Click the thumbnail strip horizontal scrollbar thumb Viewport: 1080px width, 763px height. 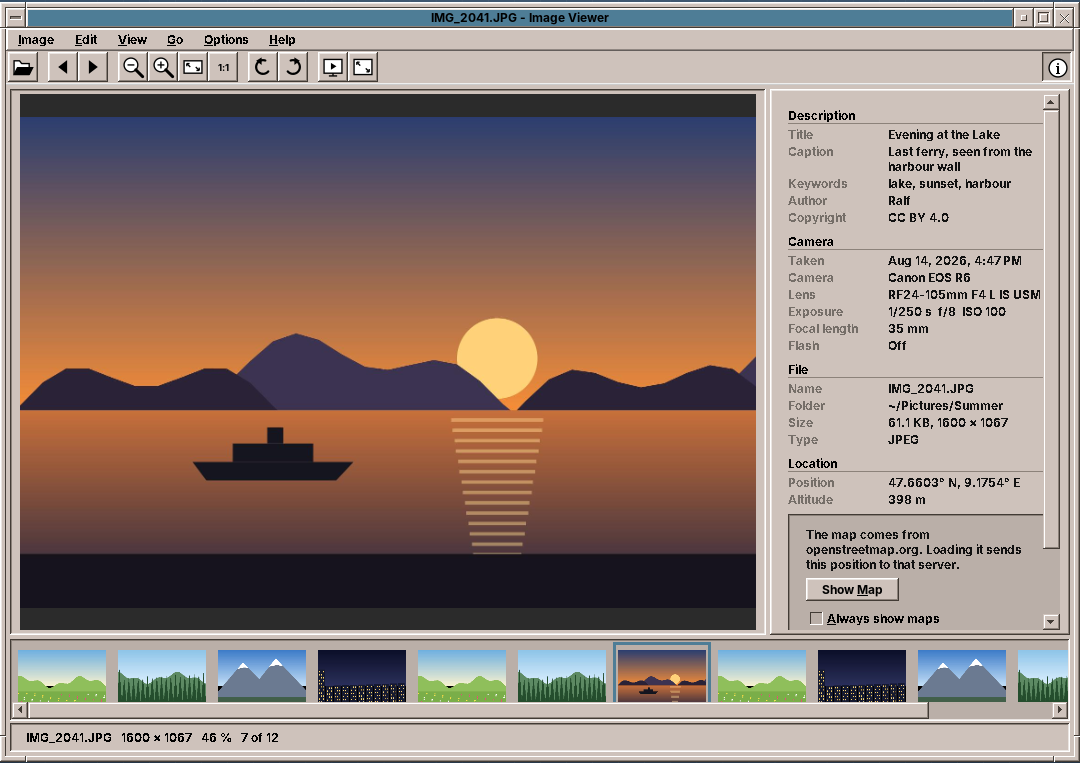[478, 709]
